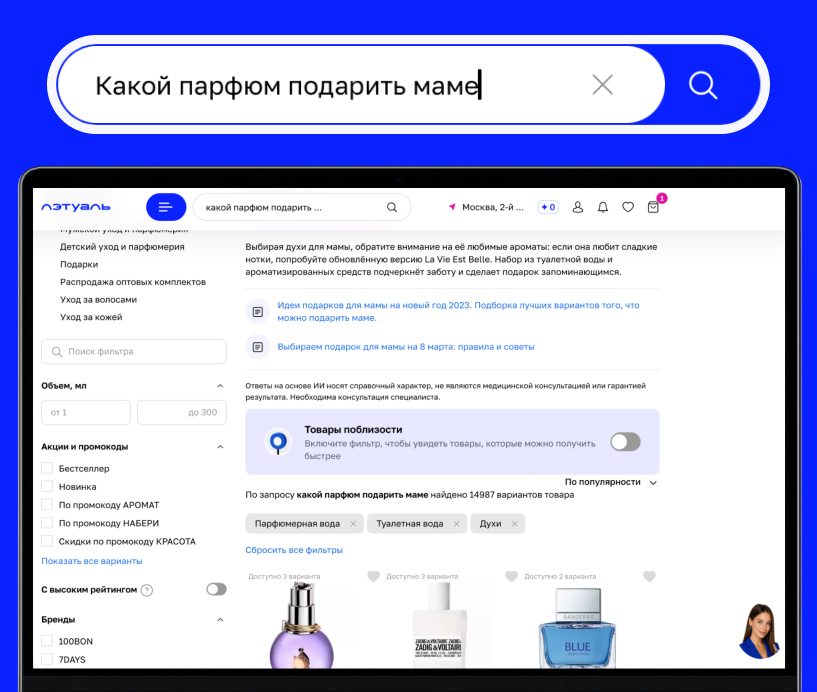This screenshot has width=817, height=692.
Task: Open the notifications bell icon
Action: [603, 207]
